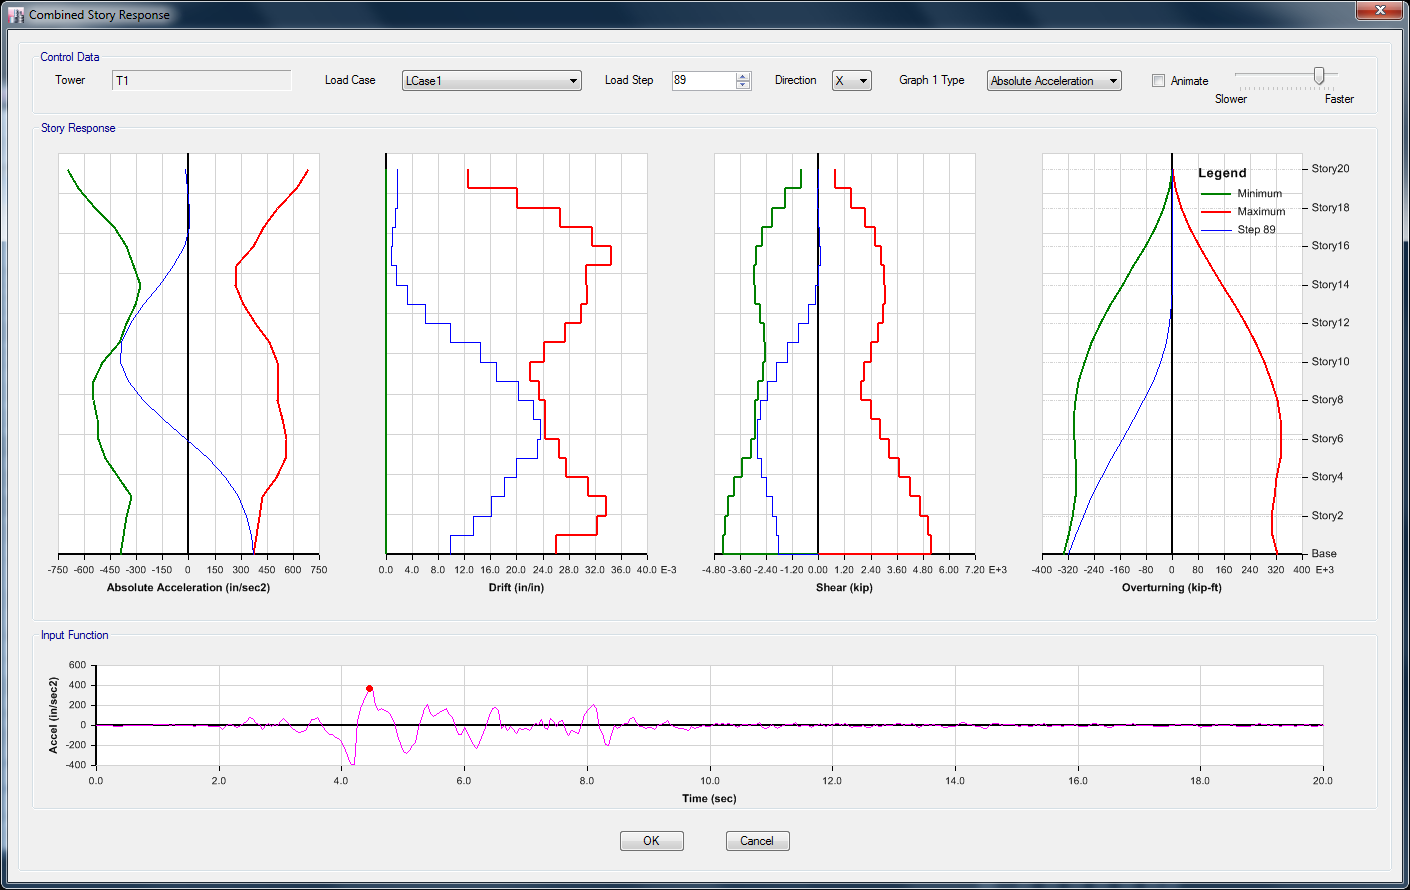Click the Story6 axis label
This screenshot has height=890, width=1410.
coord(1327,439)
